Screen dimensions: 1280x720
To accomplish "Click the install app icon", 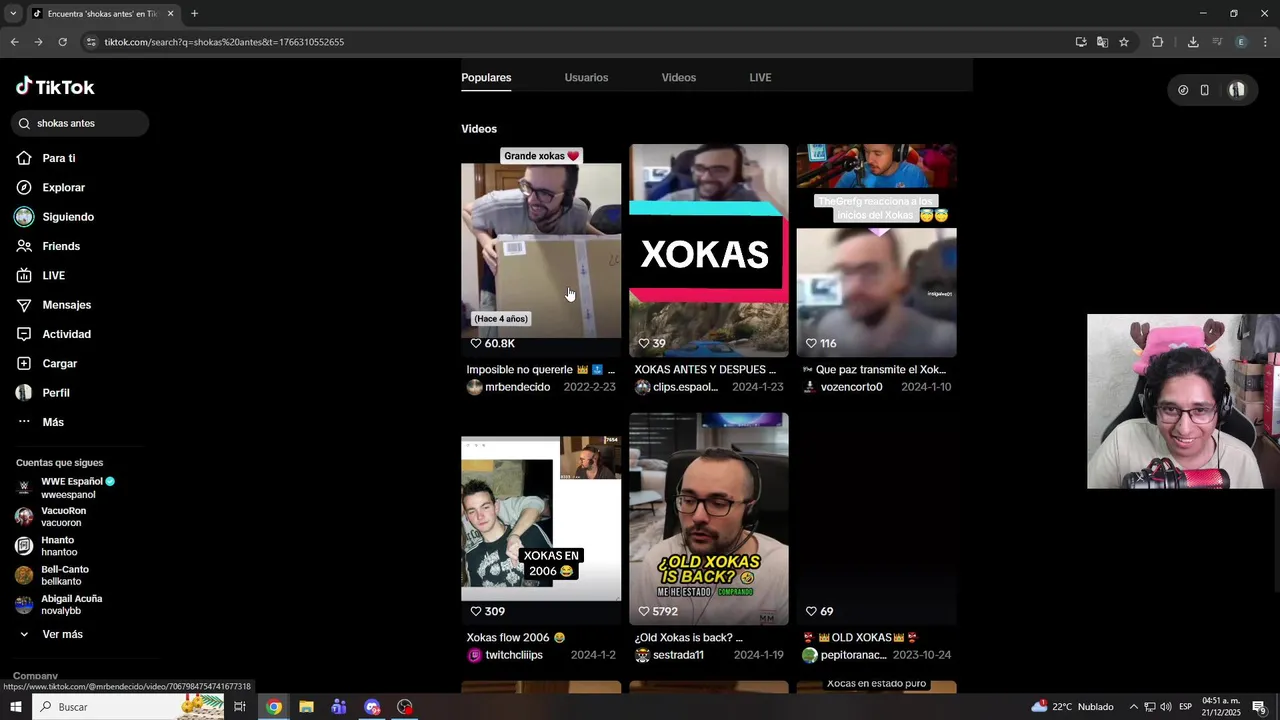I will [x=1081, y=42].
